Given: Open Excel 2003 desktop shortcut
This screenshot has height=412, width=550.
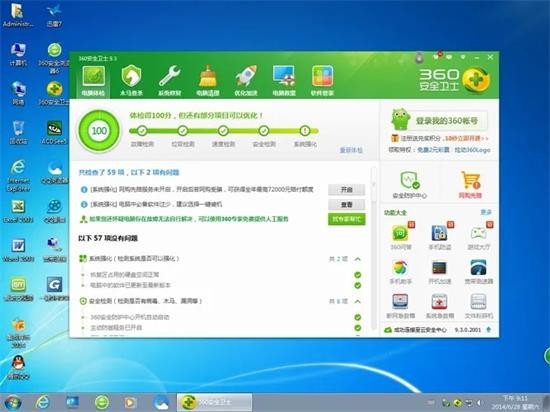Looking at the screenshot, I should point(18,211).
